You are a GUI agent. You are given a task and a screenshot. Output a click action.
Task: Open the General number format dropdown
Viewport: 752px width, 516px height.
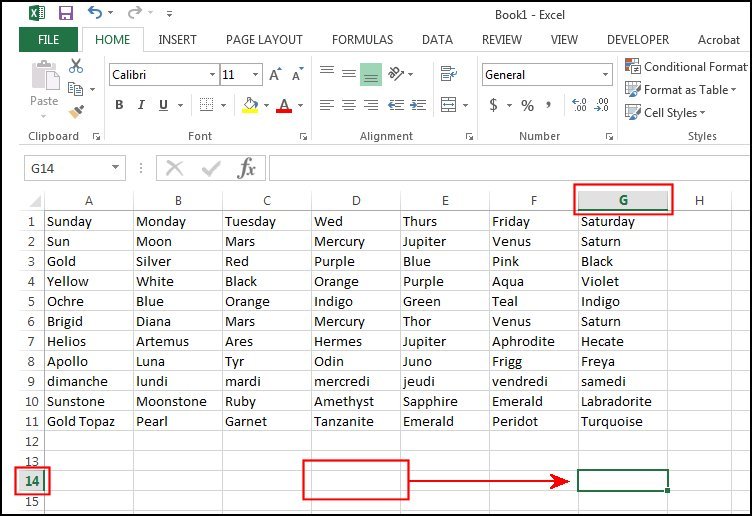605,74
